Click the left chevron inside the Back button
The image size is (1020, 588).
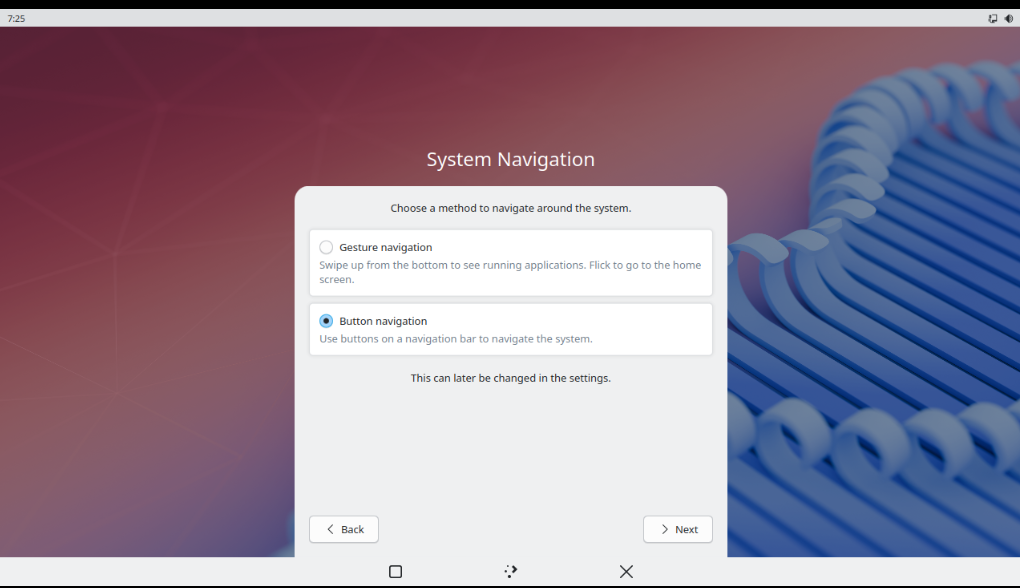(330, 529)
